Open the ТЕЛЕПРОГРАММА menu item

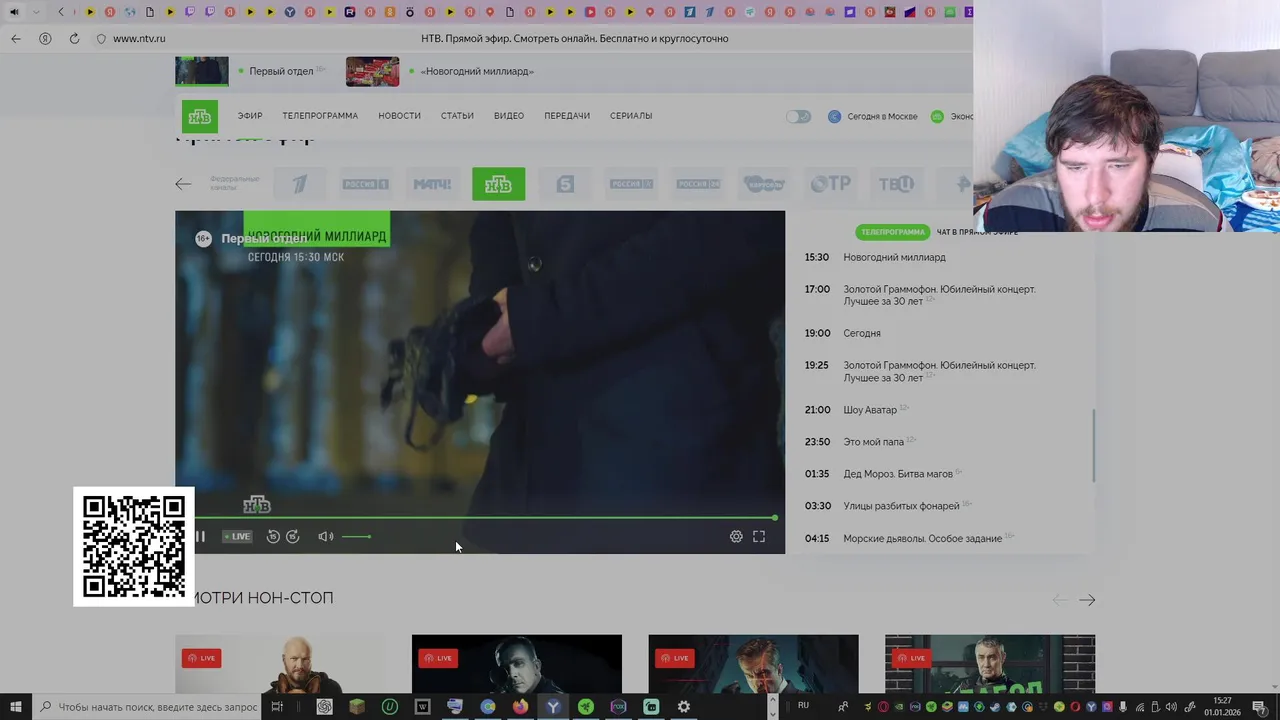pyautogui.click(x=320, y=116)
